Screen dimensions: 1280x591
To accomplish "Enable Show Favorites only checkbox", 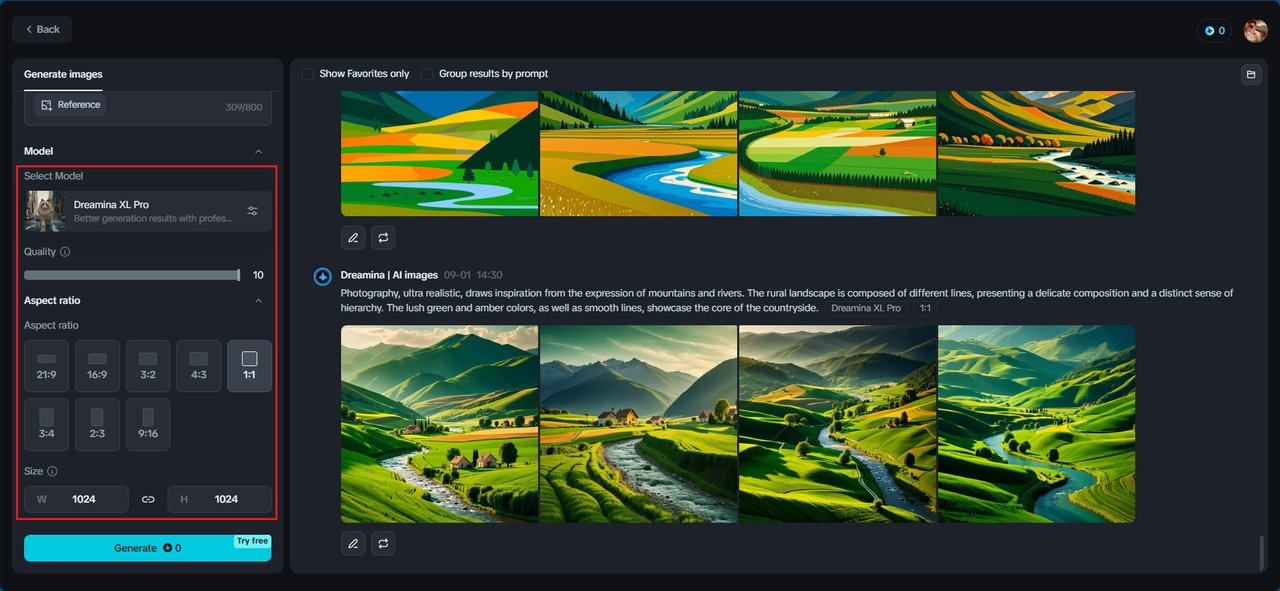I will pyautogui.click(x=308, y=74).
